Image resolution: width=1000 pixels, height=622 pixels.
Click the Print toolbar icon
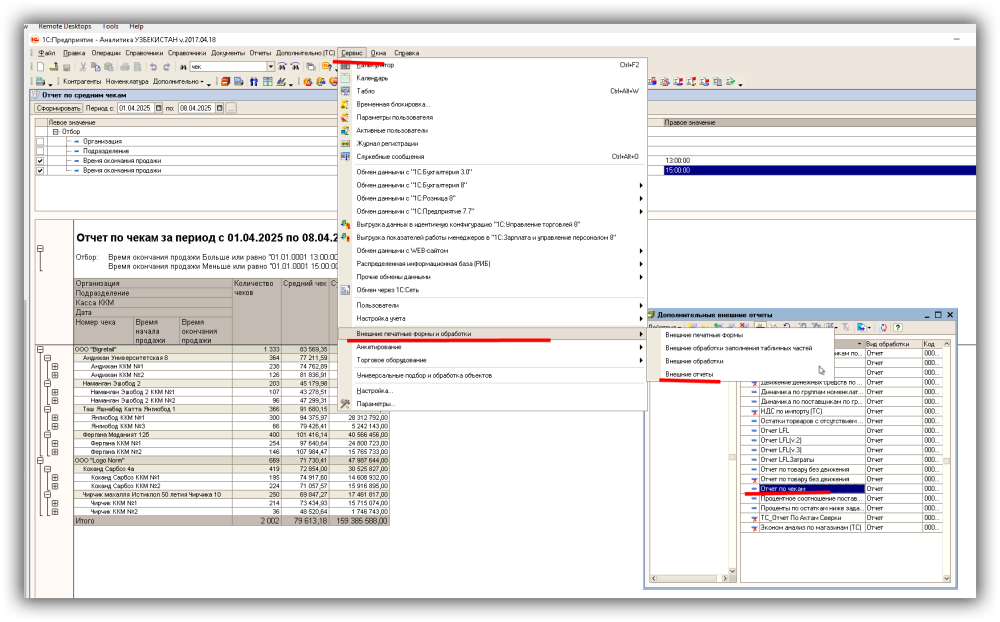tap(124, 66)
